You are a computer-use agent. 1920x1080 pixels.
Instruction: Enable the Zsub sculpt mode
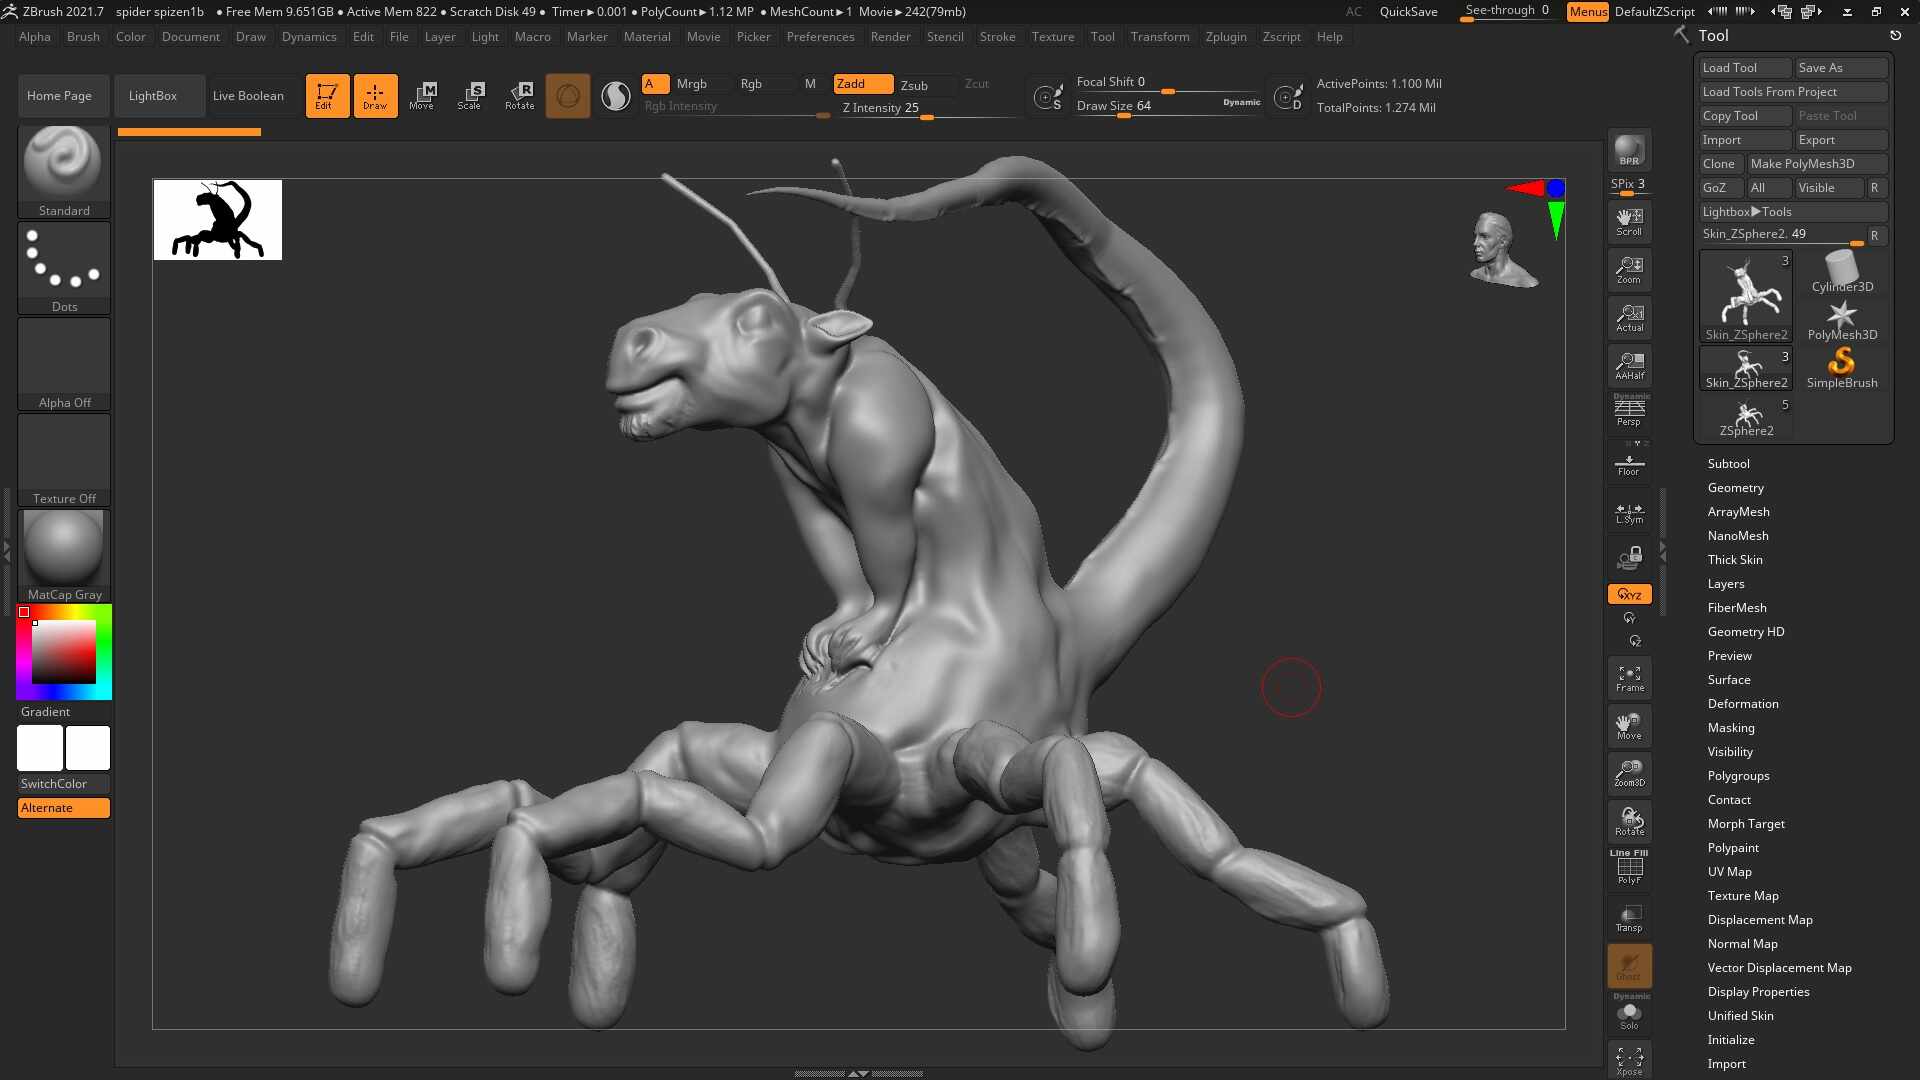coord(914,85)
